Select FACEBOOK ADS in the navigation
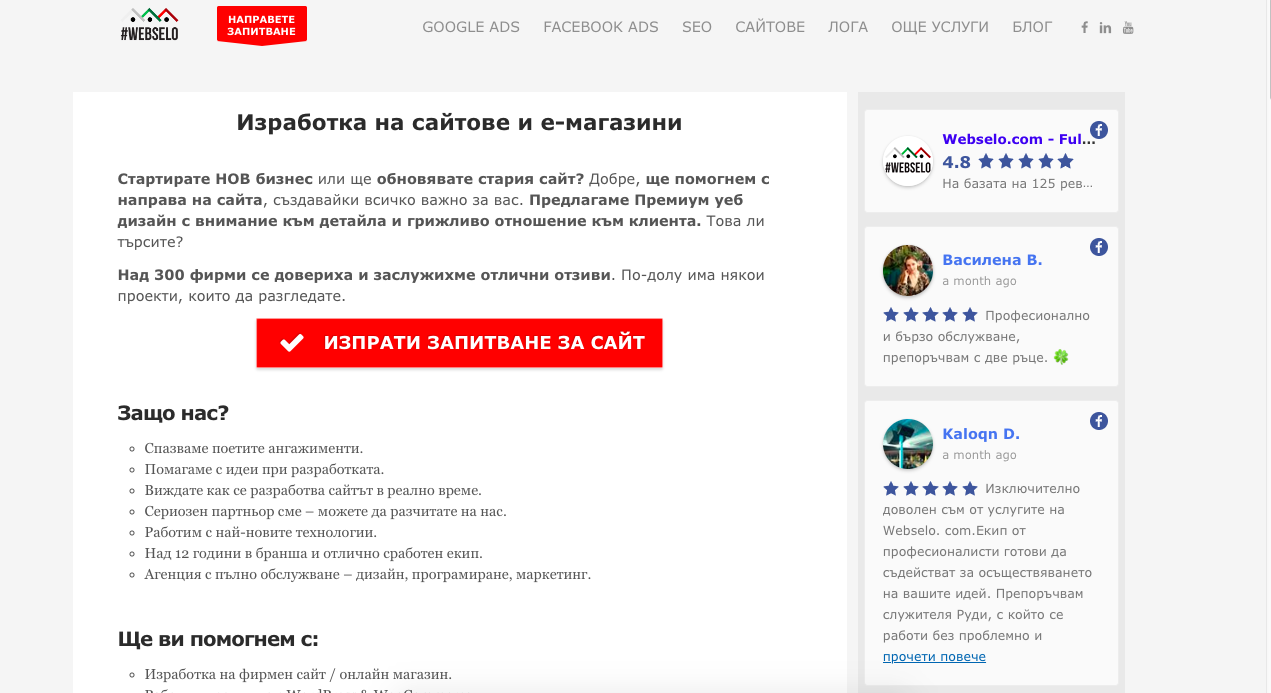The width and height of the screenshot is (1271, 693). point(601,27)
